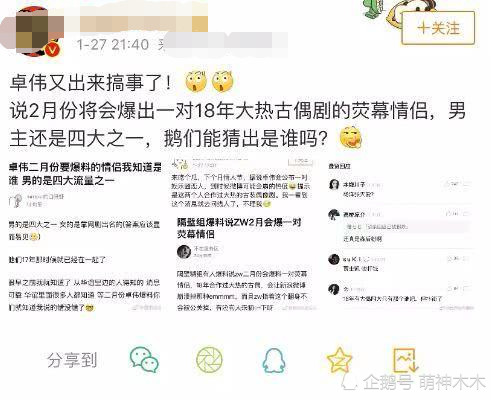
Task: Click the second shocked emoji
Action: tap(223, 81)
